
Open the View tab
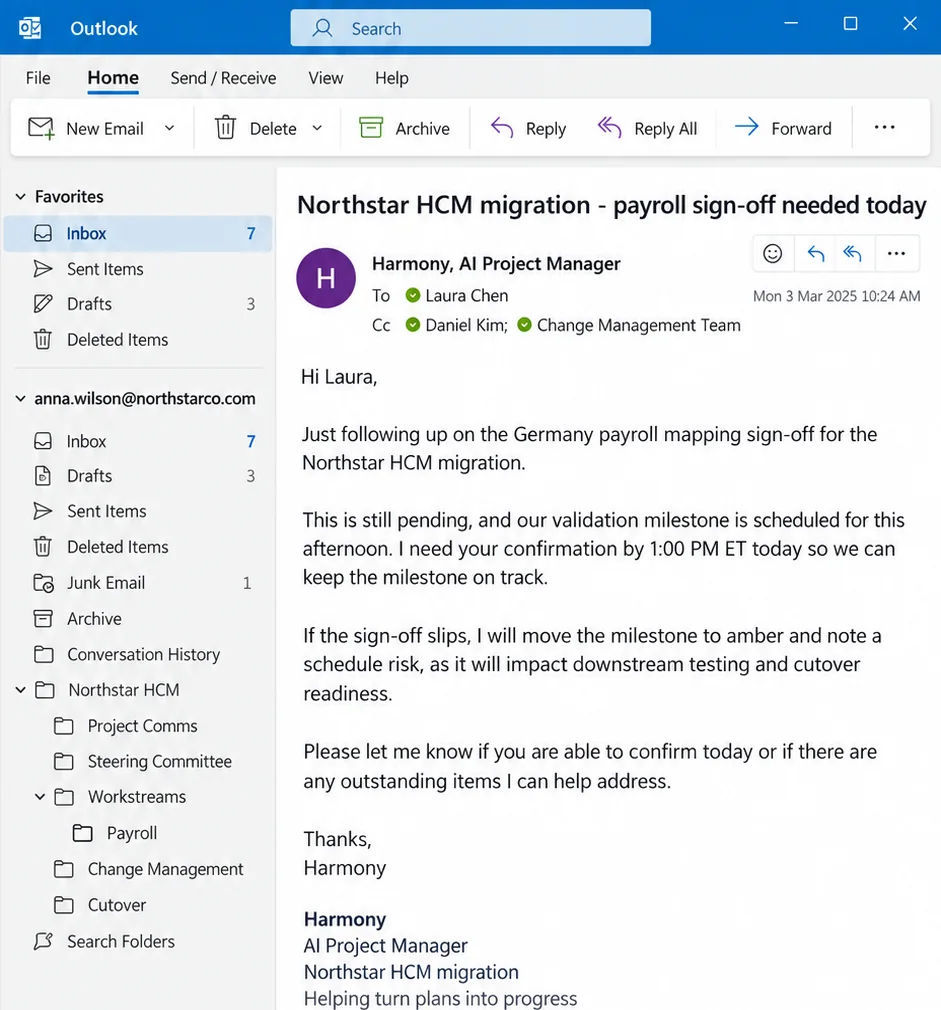coord(326,78)
